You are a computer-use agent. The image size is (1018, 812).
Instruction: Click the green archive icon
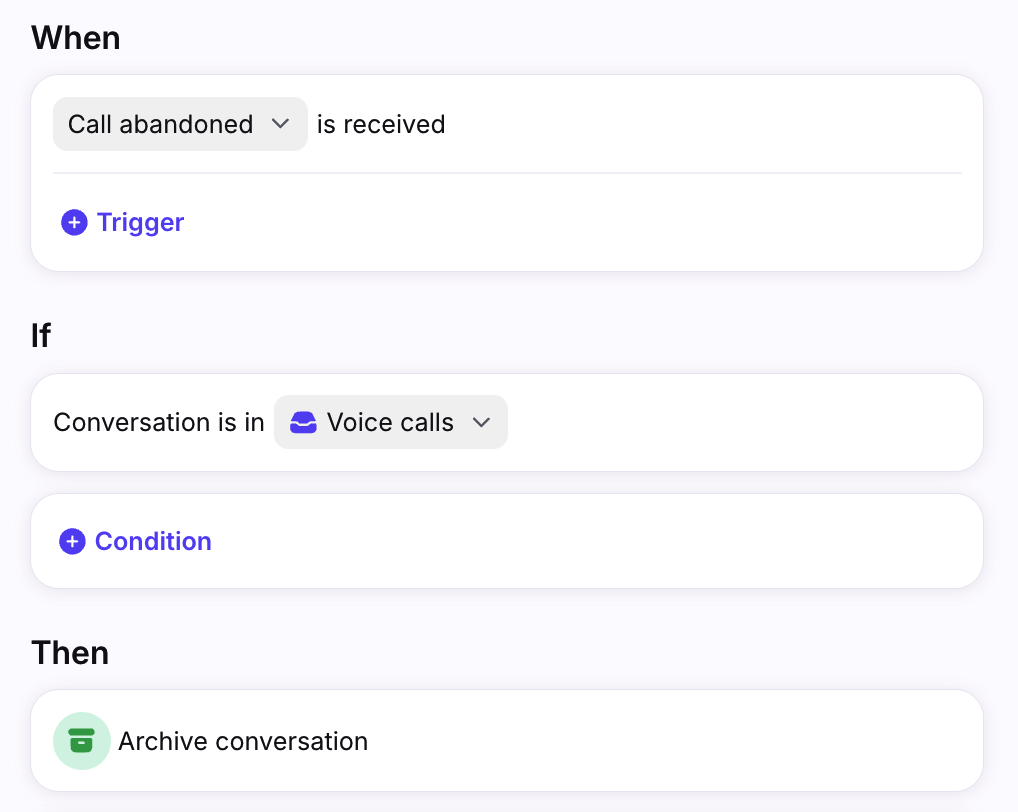click(81, 741)
